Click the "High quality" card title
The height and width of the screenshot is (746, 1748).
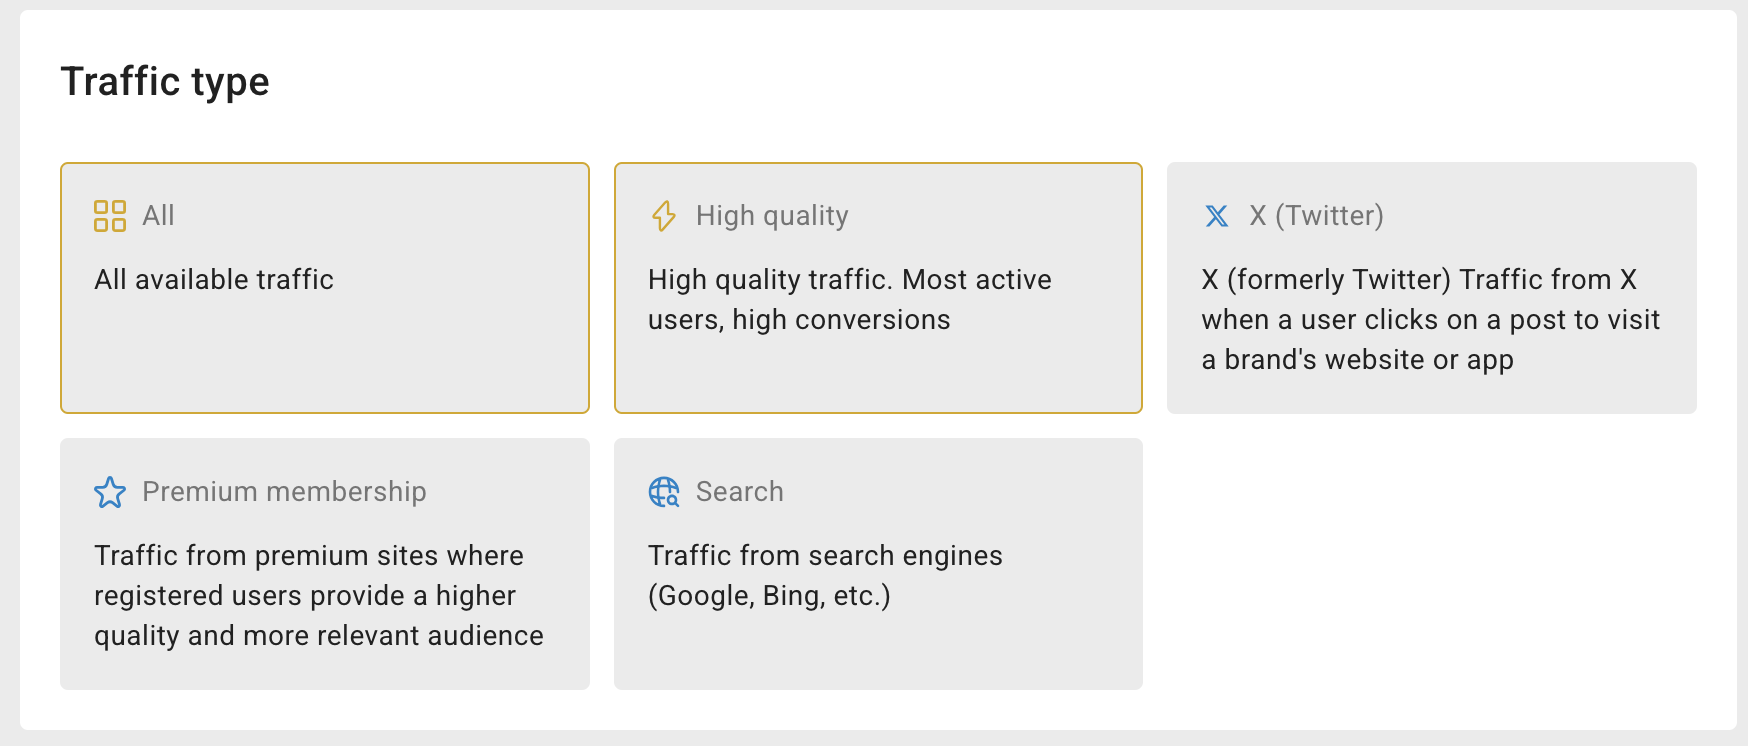click(x=772, y=216)
